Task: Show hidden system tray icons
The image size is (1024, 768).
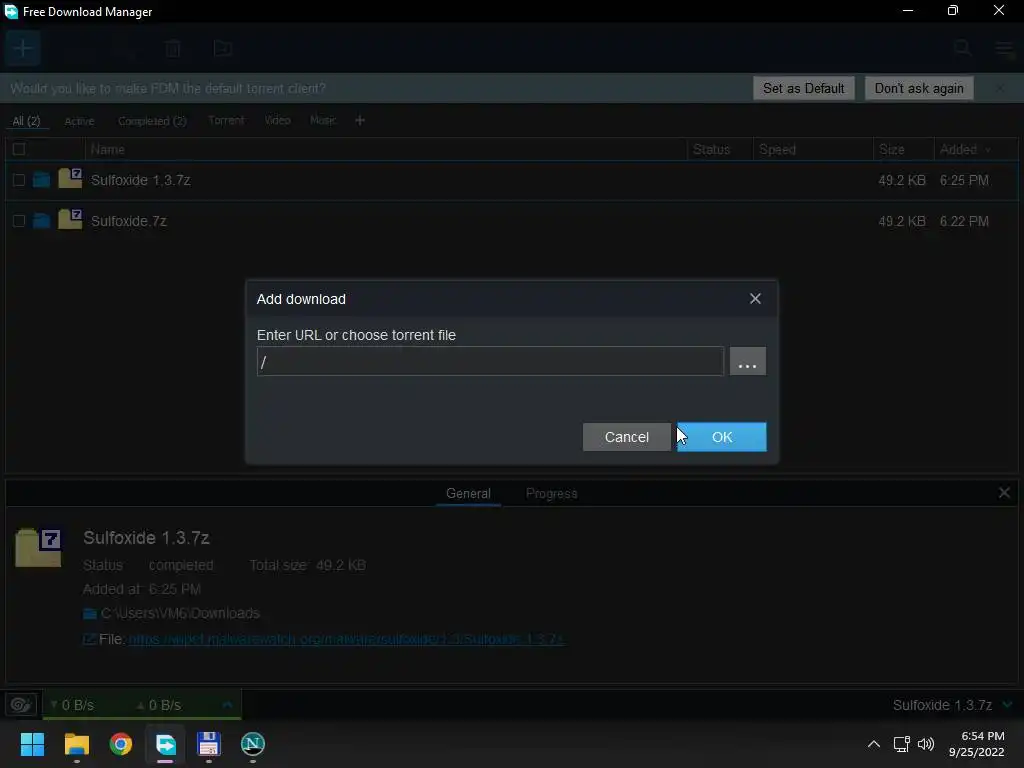Action: pyautogui.click(x=873, y=744)
